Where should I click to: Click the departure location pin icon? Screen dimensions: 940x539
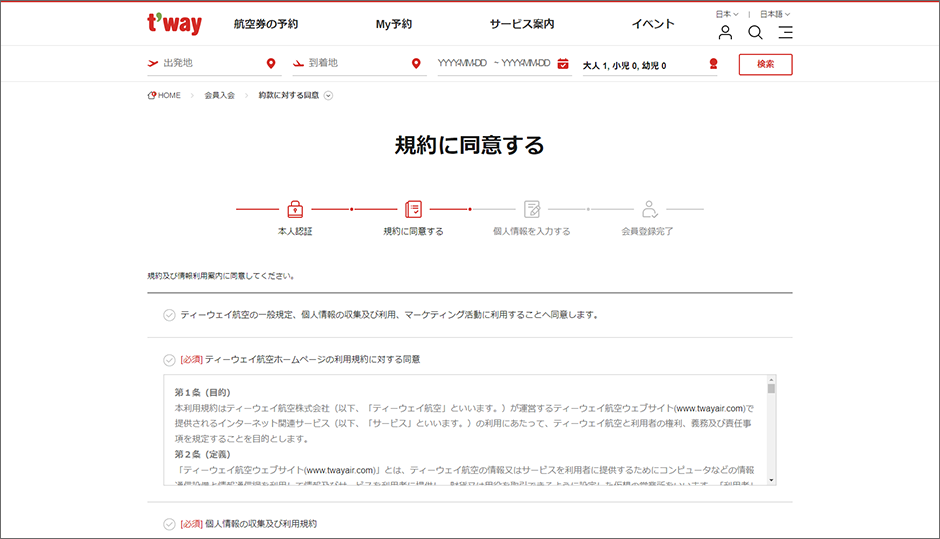pos(271,64)
